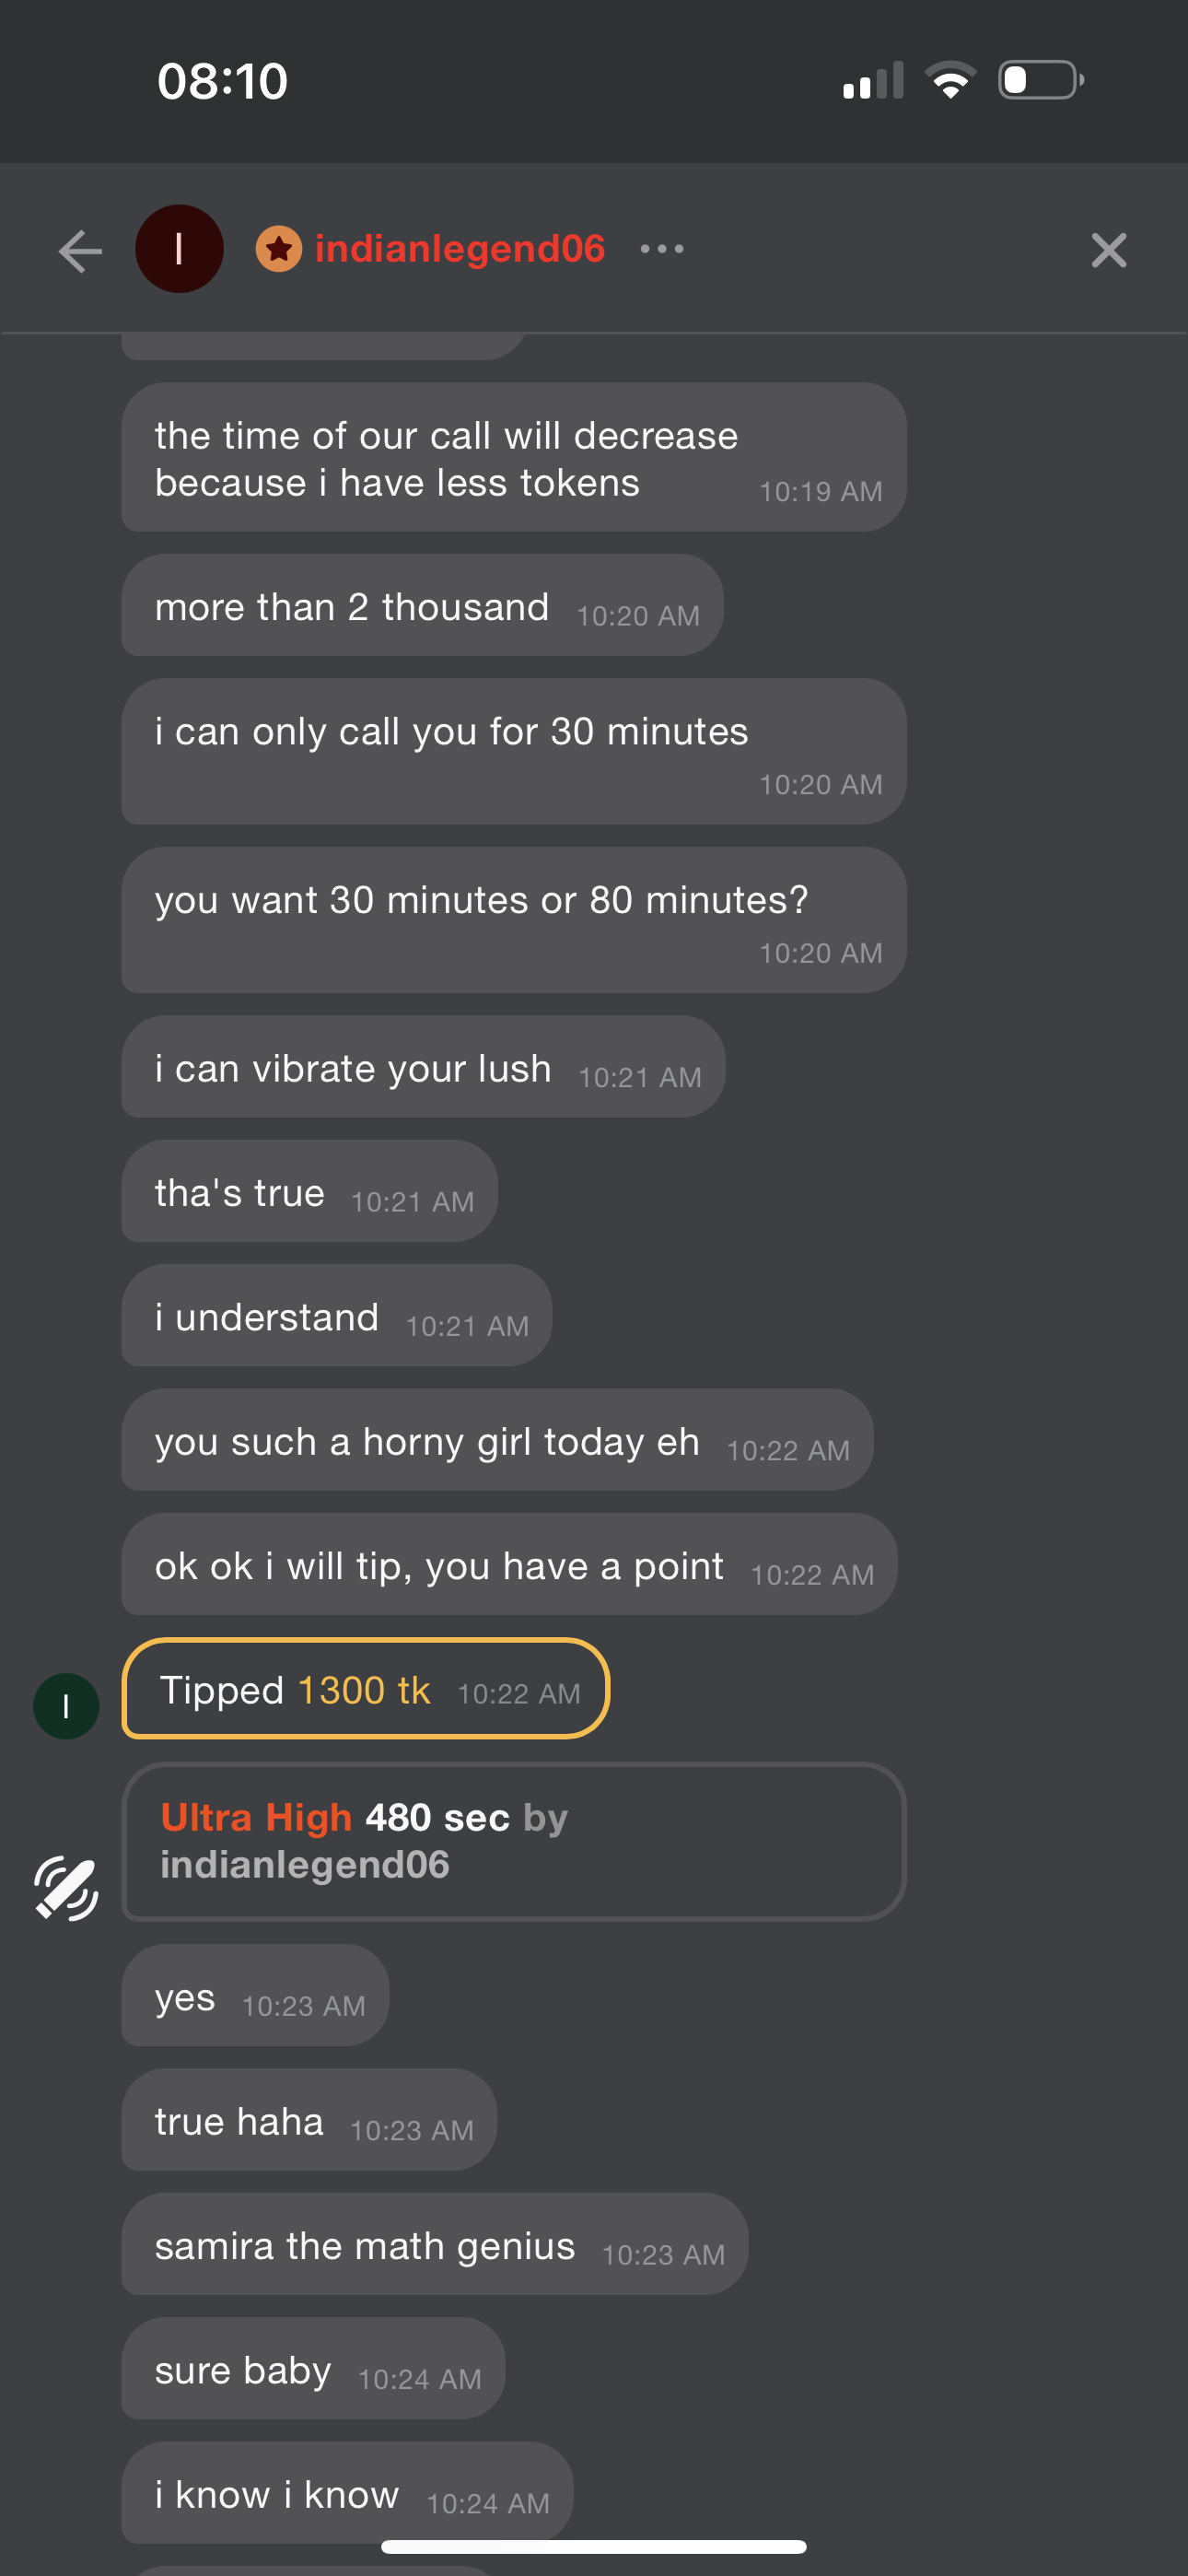Viewport: 1188px width, 2576px height.
Task: Select the 'i can vibrate your lush' message
Action: (x=423, y=1067)
